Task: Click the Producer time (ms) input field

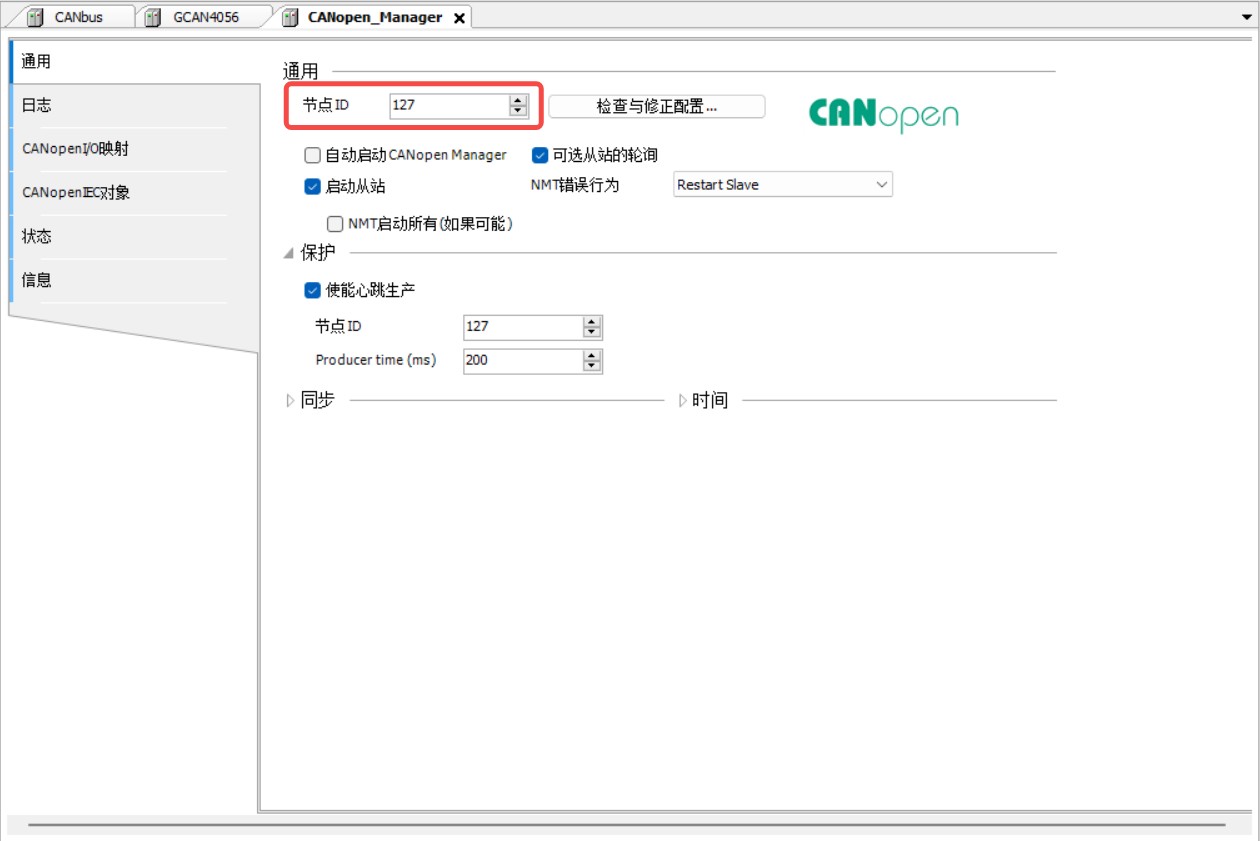Action: [x=523, y=360]
